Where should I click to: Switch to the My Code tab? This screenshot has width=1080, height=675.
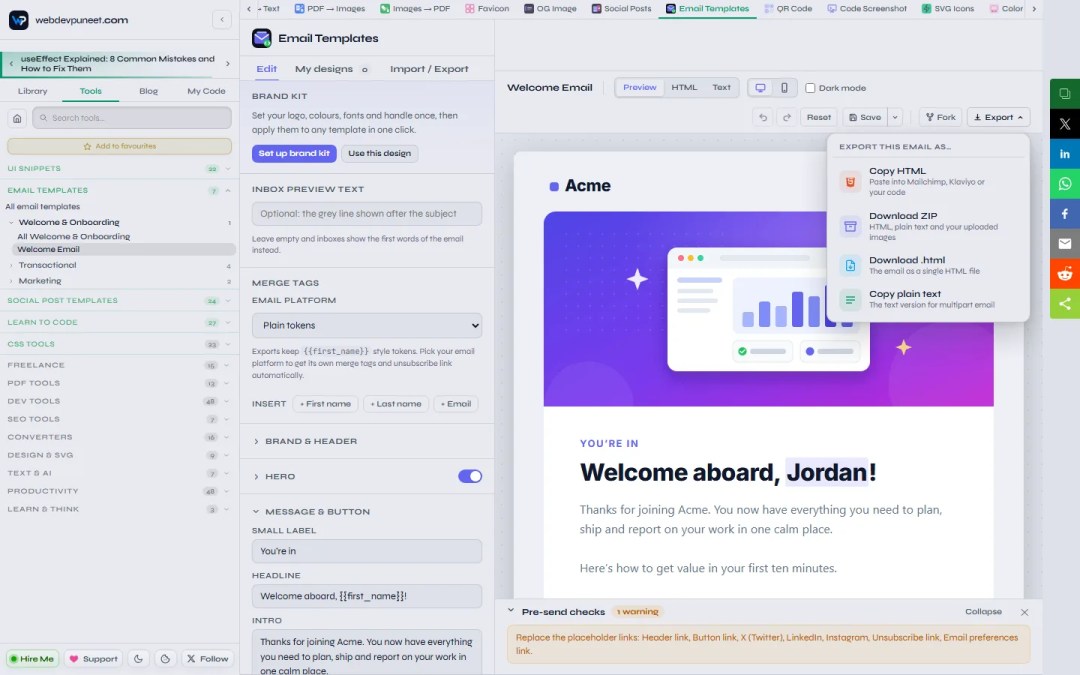206,91
